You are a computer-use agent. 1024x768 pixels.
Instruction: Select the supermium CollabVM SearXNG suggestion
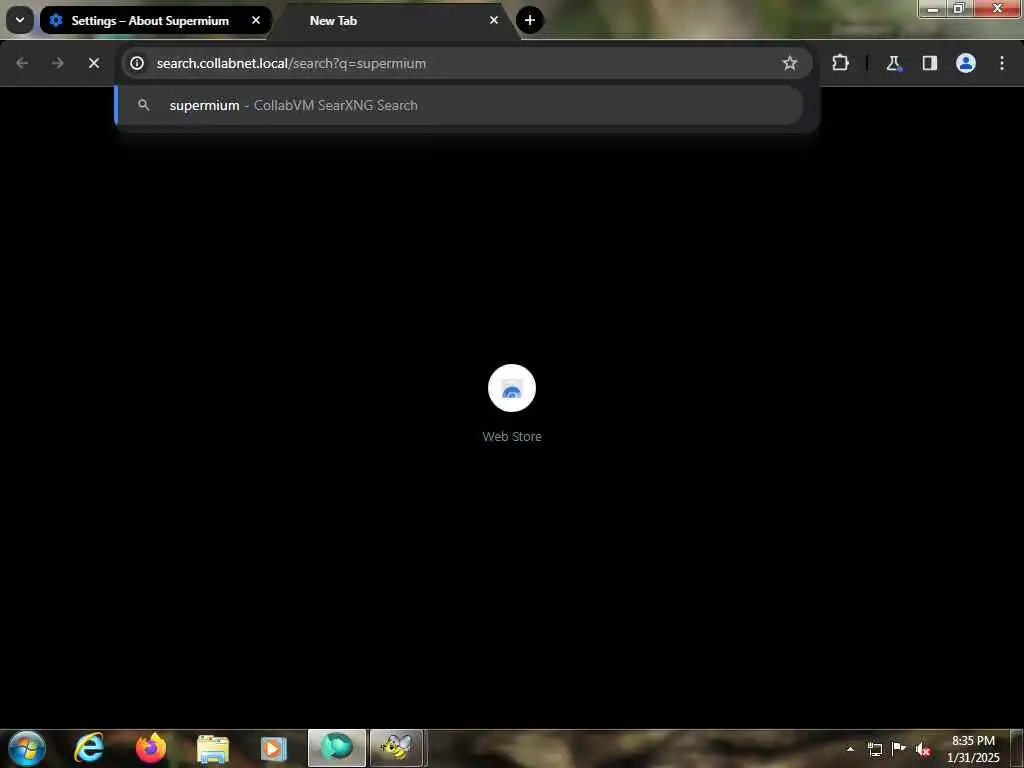(459, 105)
